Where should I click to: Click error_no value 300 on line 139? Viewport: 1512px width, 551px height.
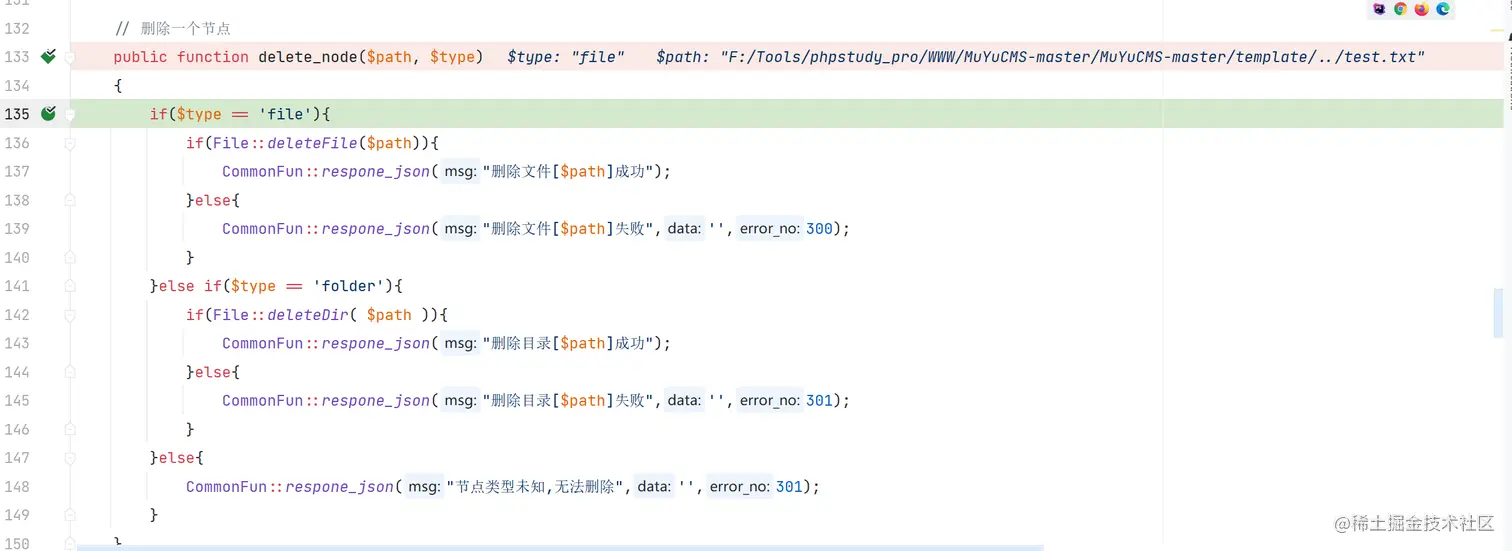[x=819, y=229]
